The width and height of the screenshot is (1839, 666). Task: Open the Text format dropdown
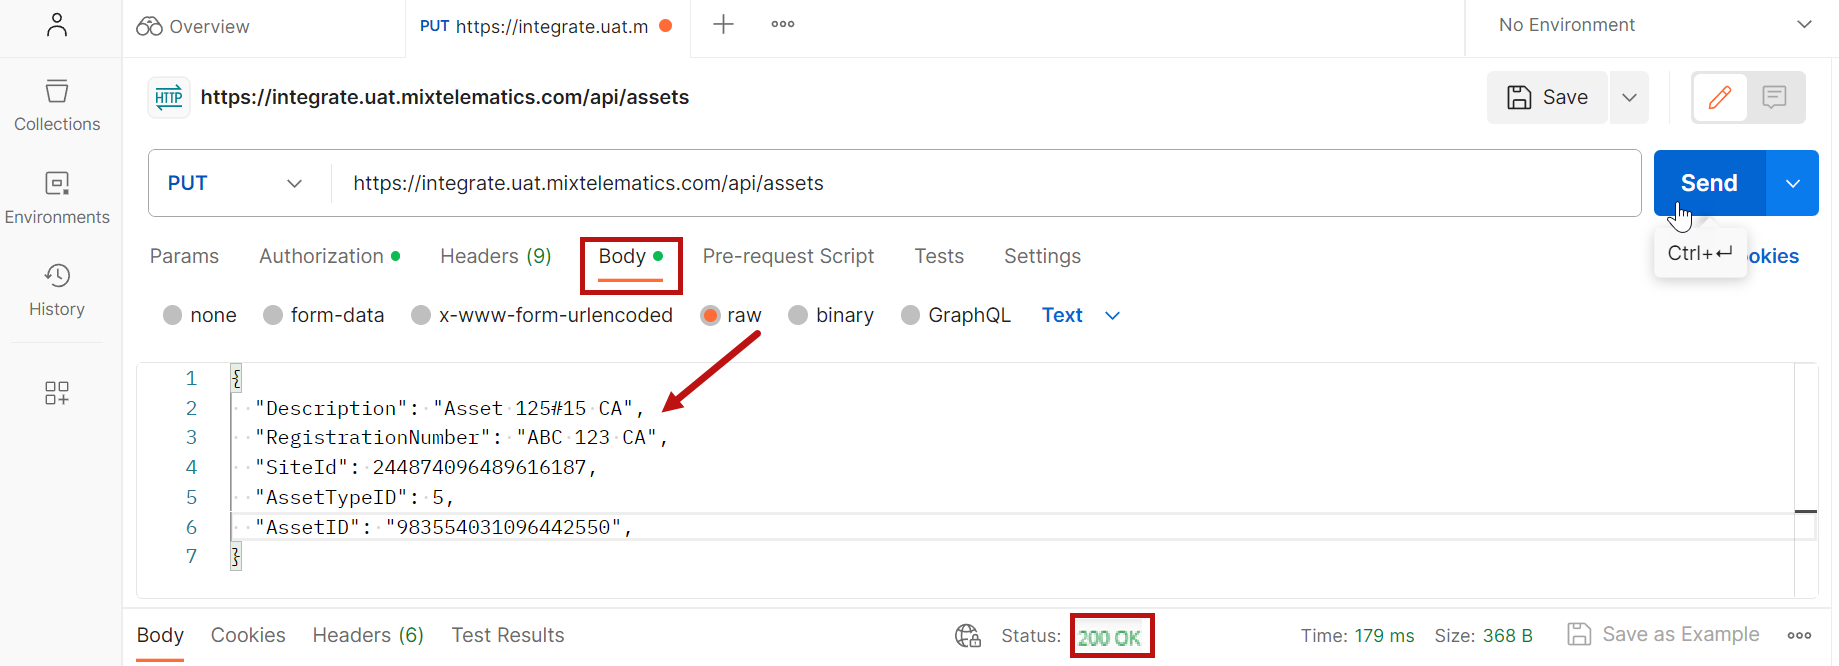tap(1081, 315)
